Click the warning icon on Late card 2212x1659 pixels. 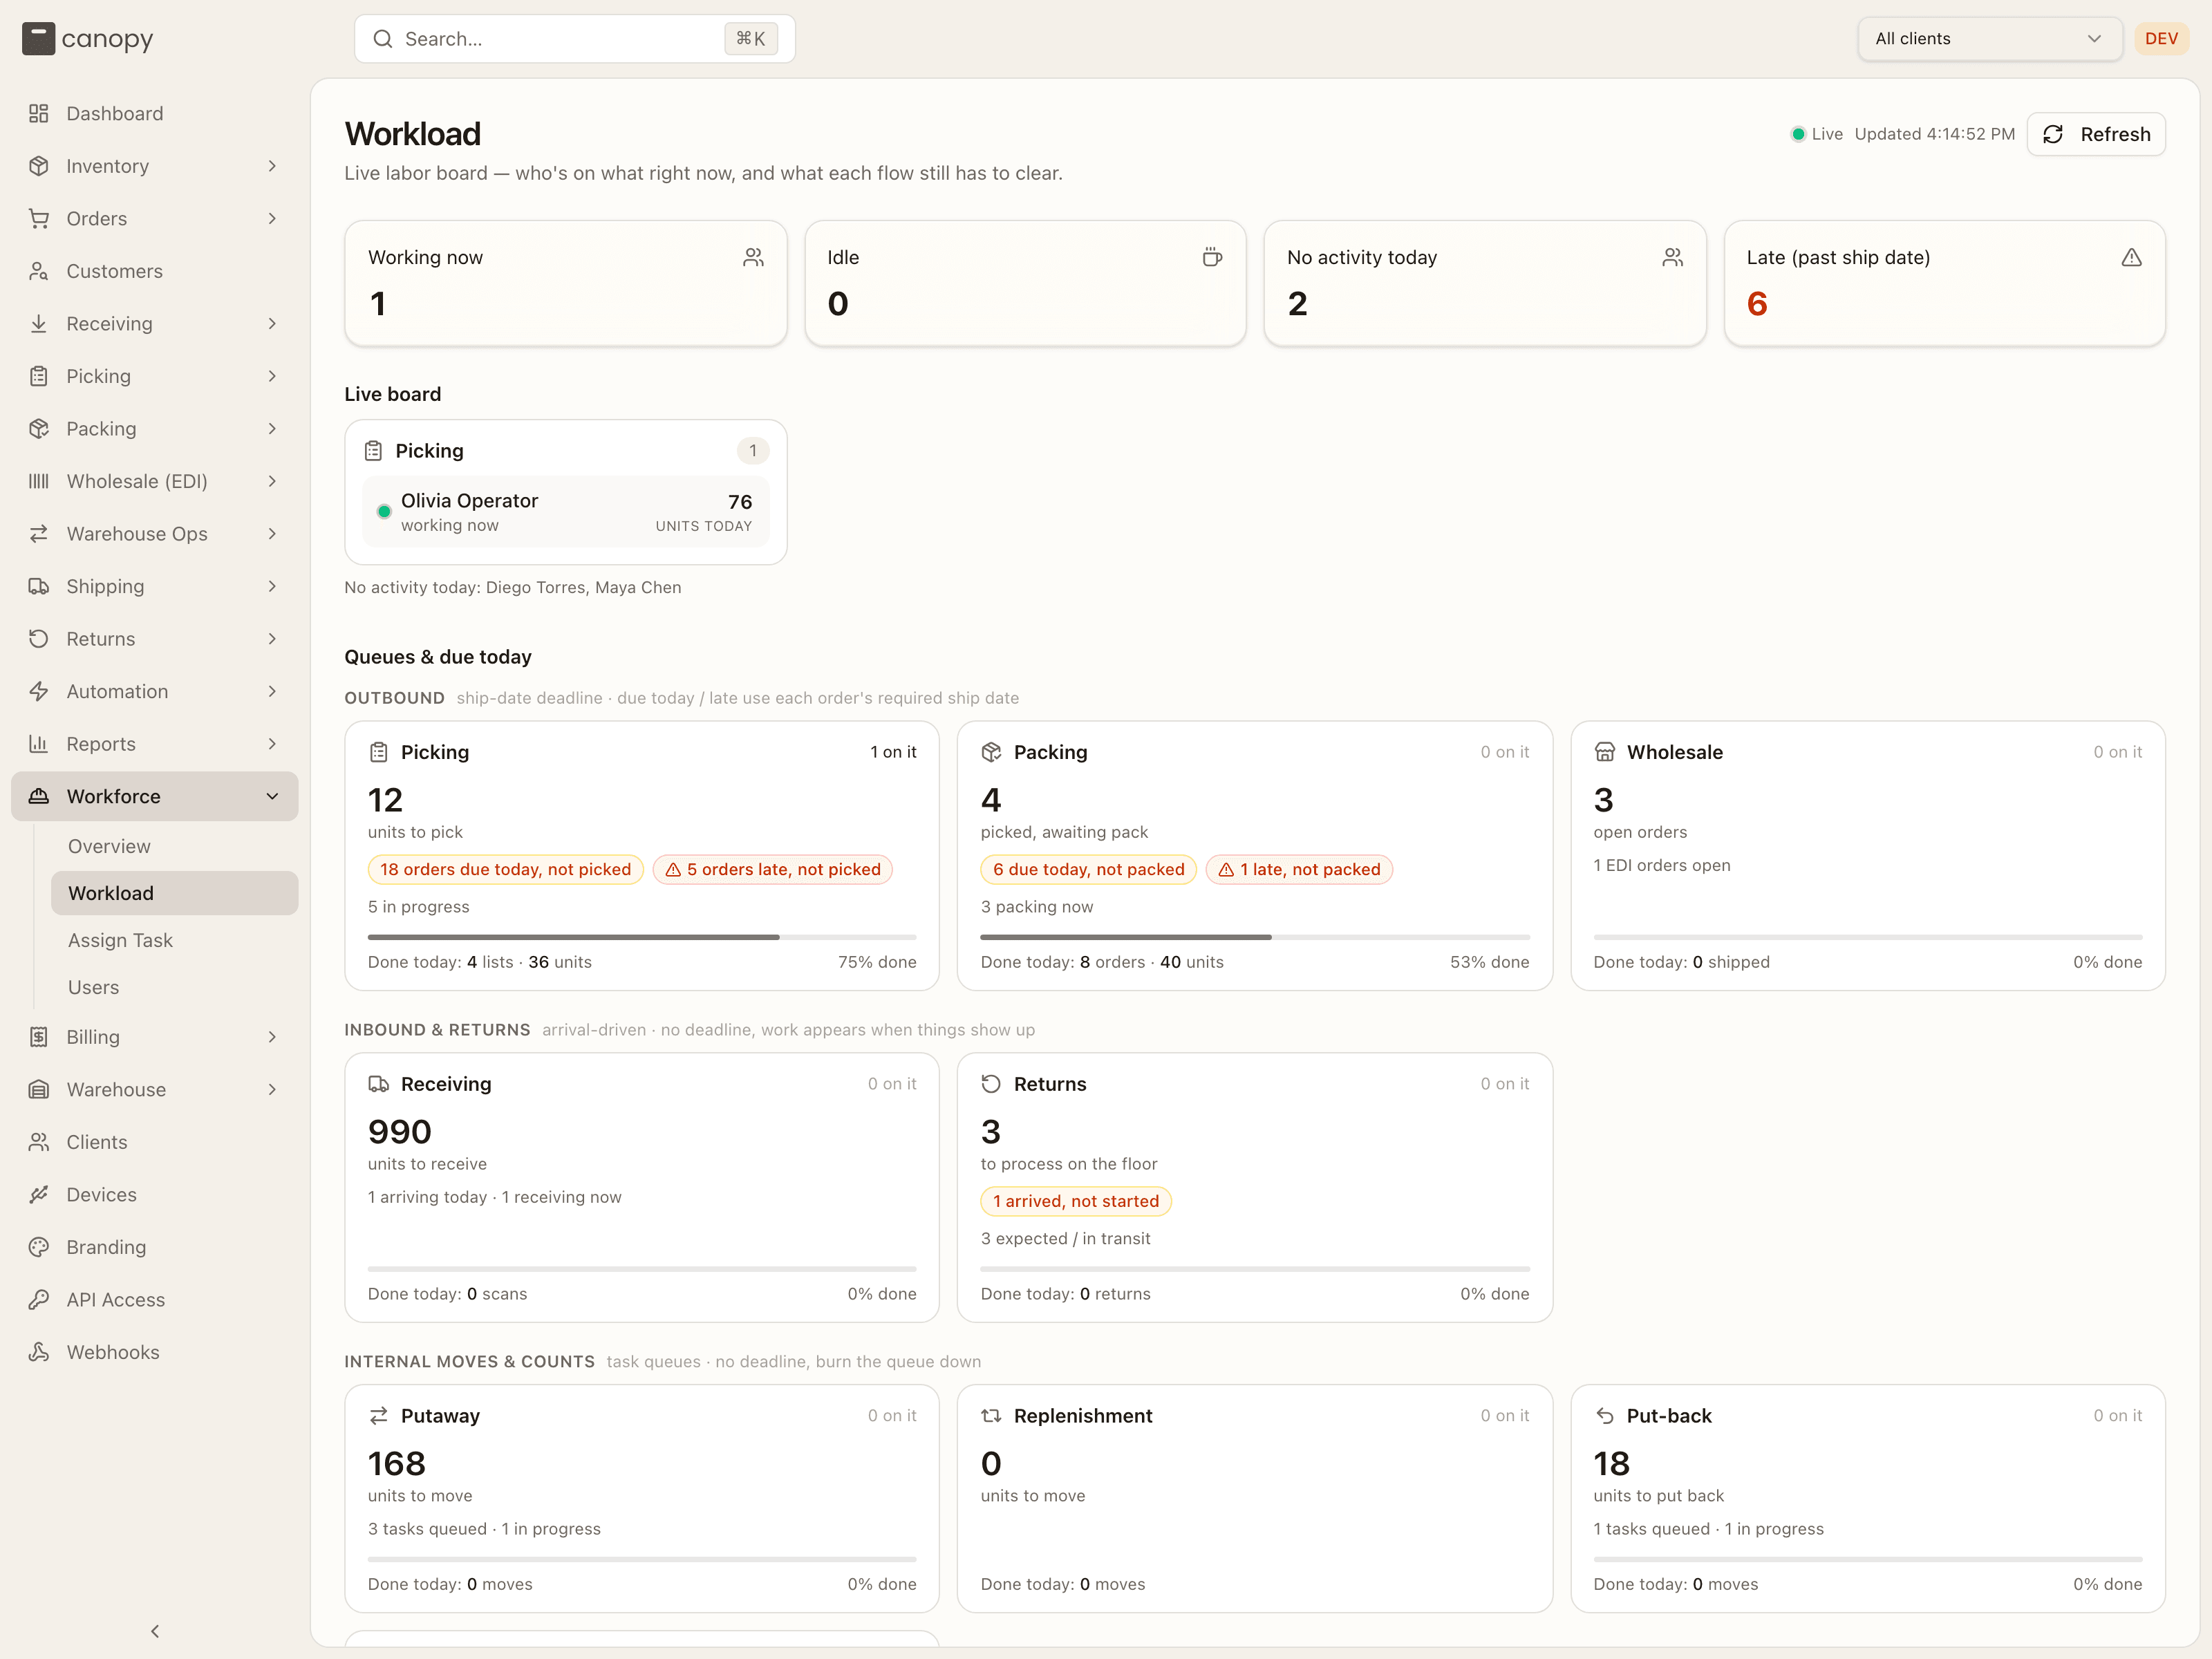coord(2131,257)
